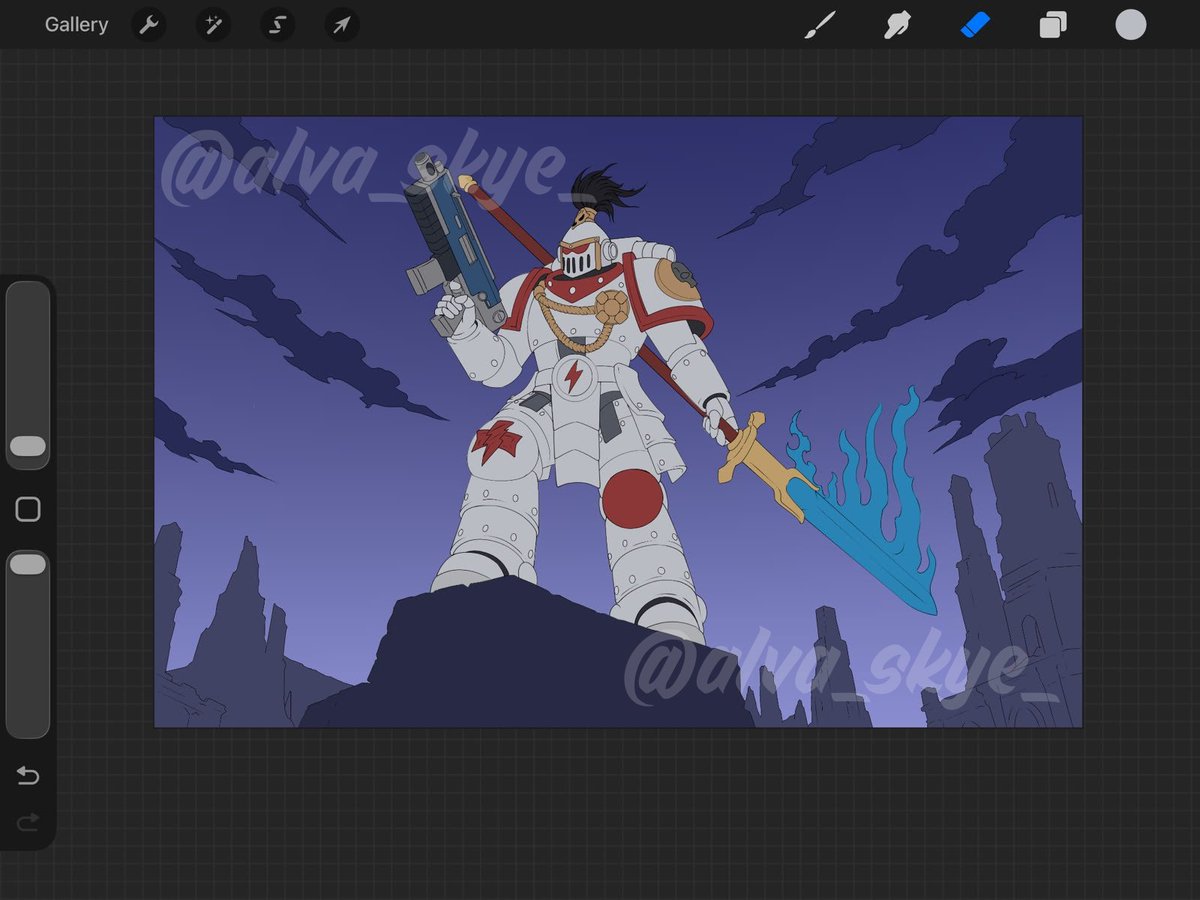1200x900 pixels.
Task: Open the Adjustments magic wand menu
Action: coord(213,25)
